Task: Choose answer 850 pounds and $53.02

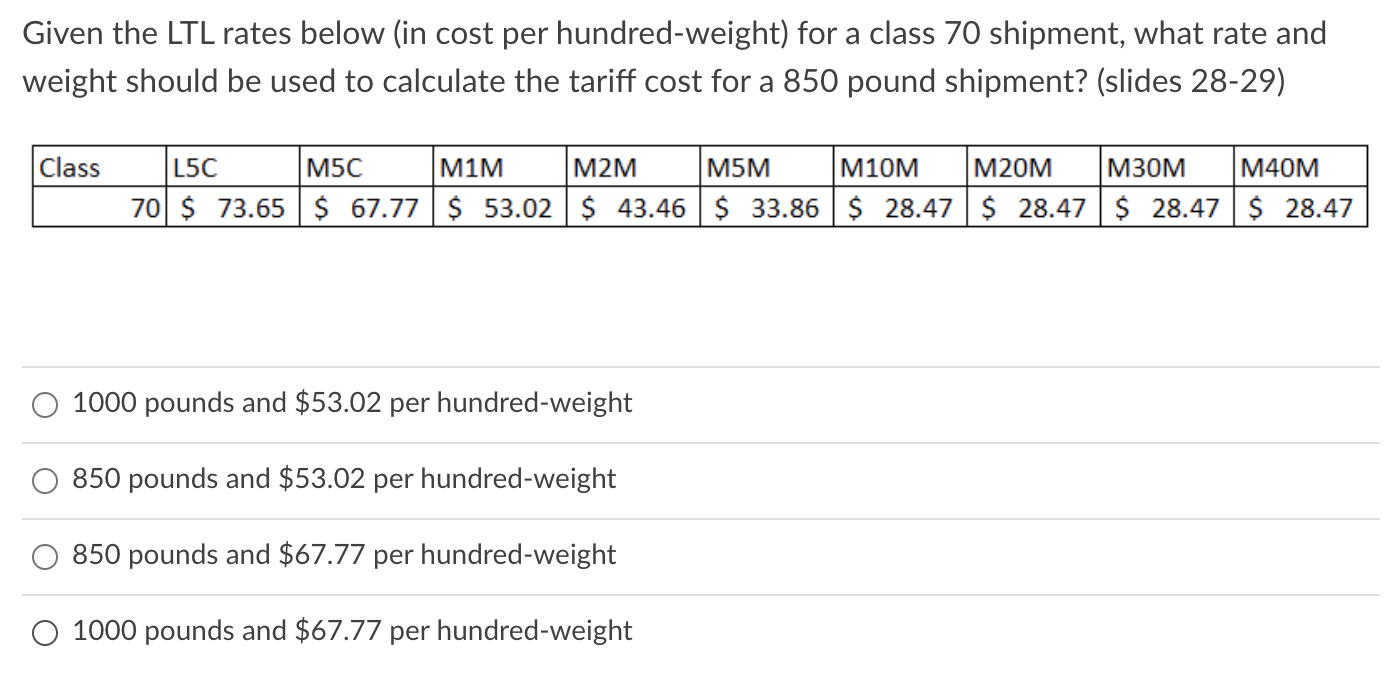Action: tap(44, 481)
